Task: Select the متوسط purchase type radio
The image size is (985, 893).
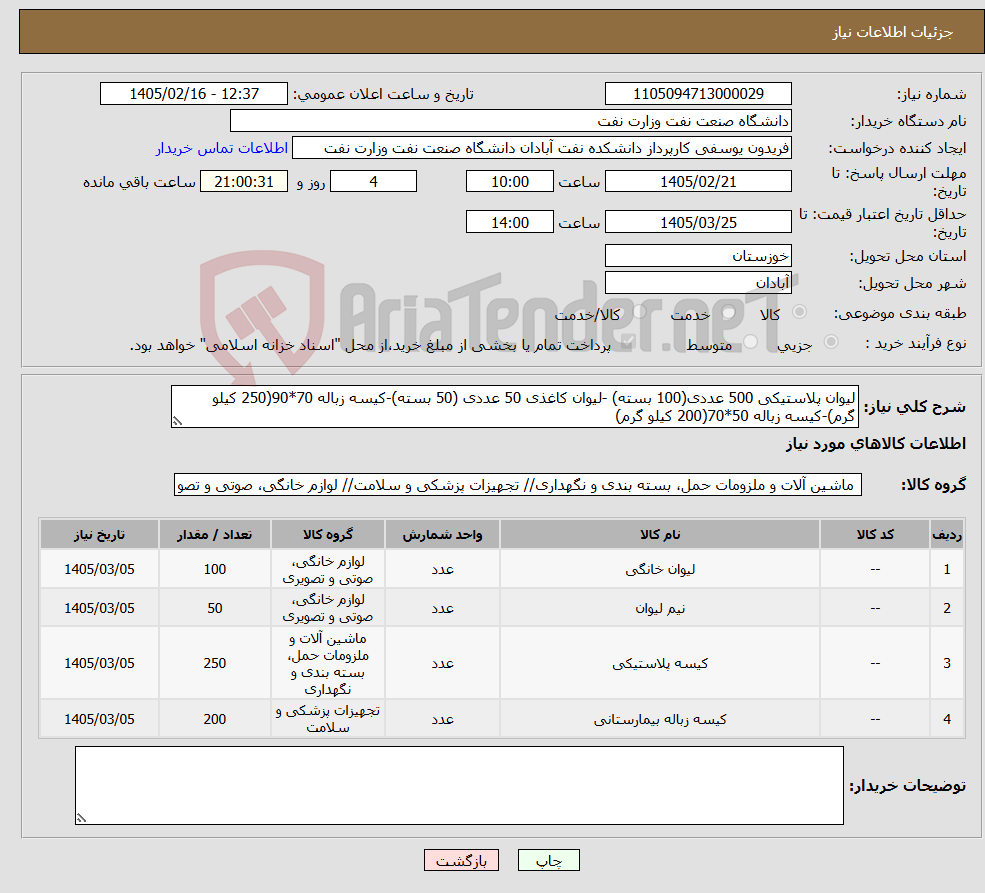Action: pos(750,342)
